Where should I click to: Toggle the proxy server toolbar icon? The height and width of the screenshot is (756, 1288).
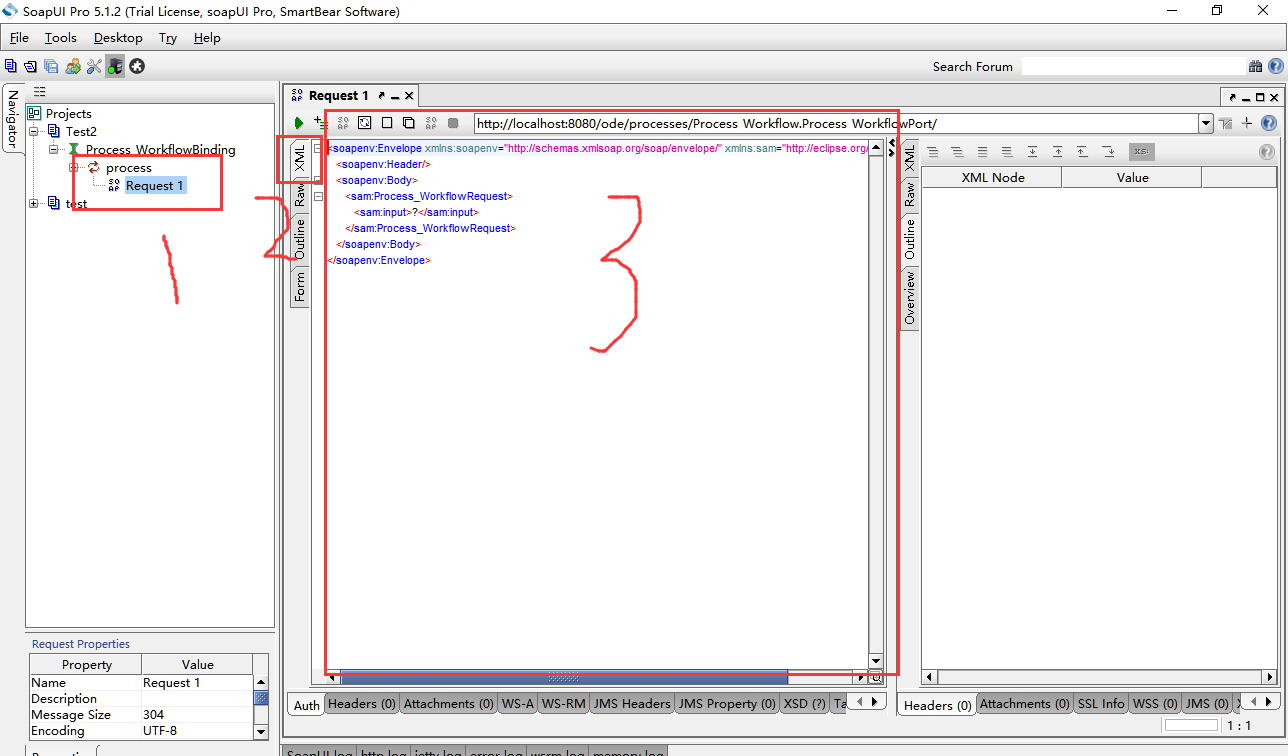(115, 66)
